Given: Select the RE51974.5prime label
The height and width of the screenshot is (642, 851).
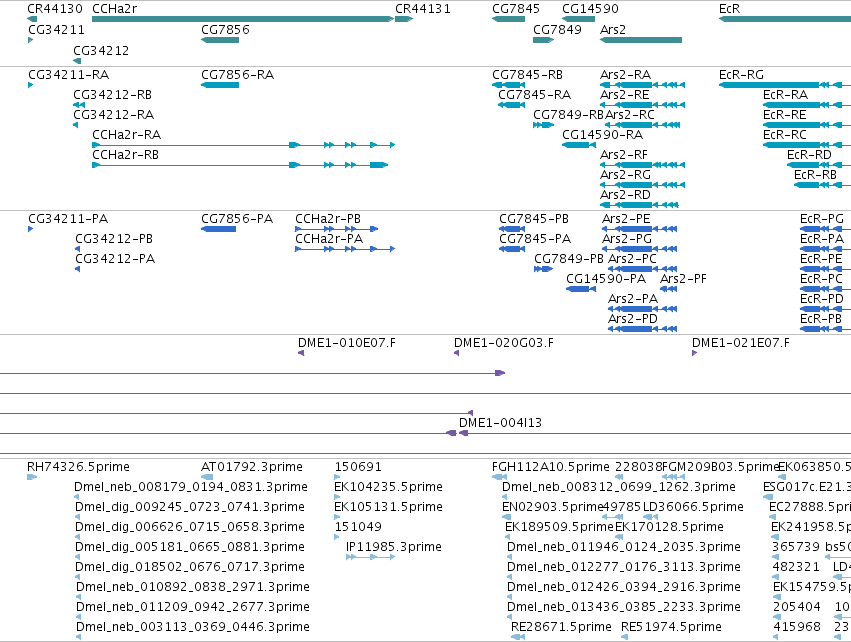Looking at the screenshot, I should [x=671, y=627].
